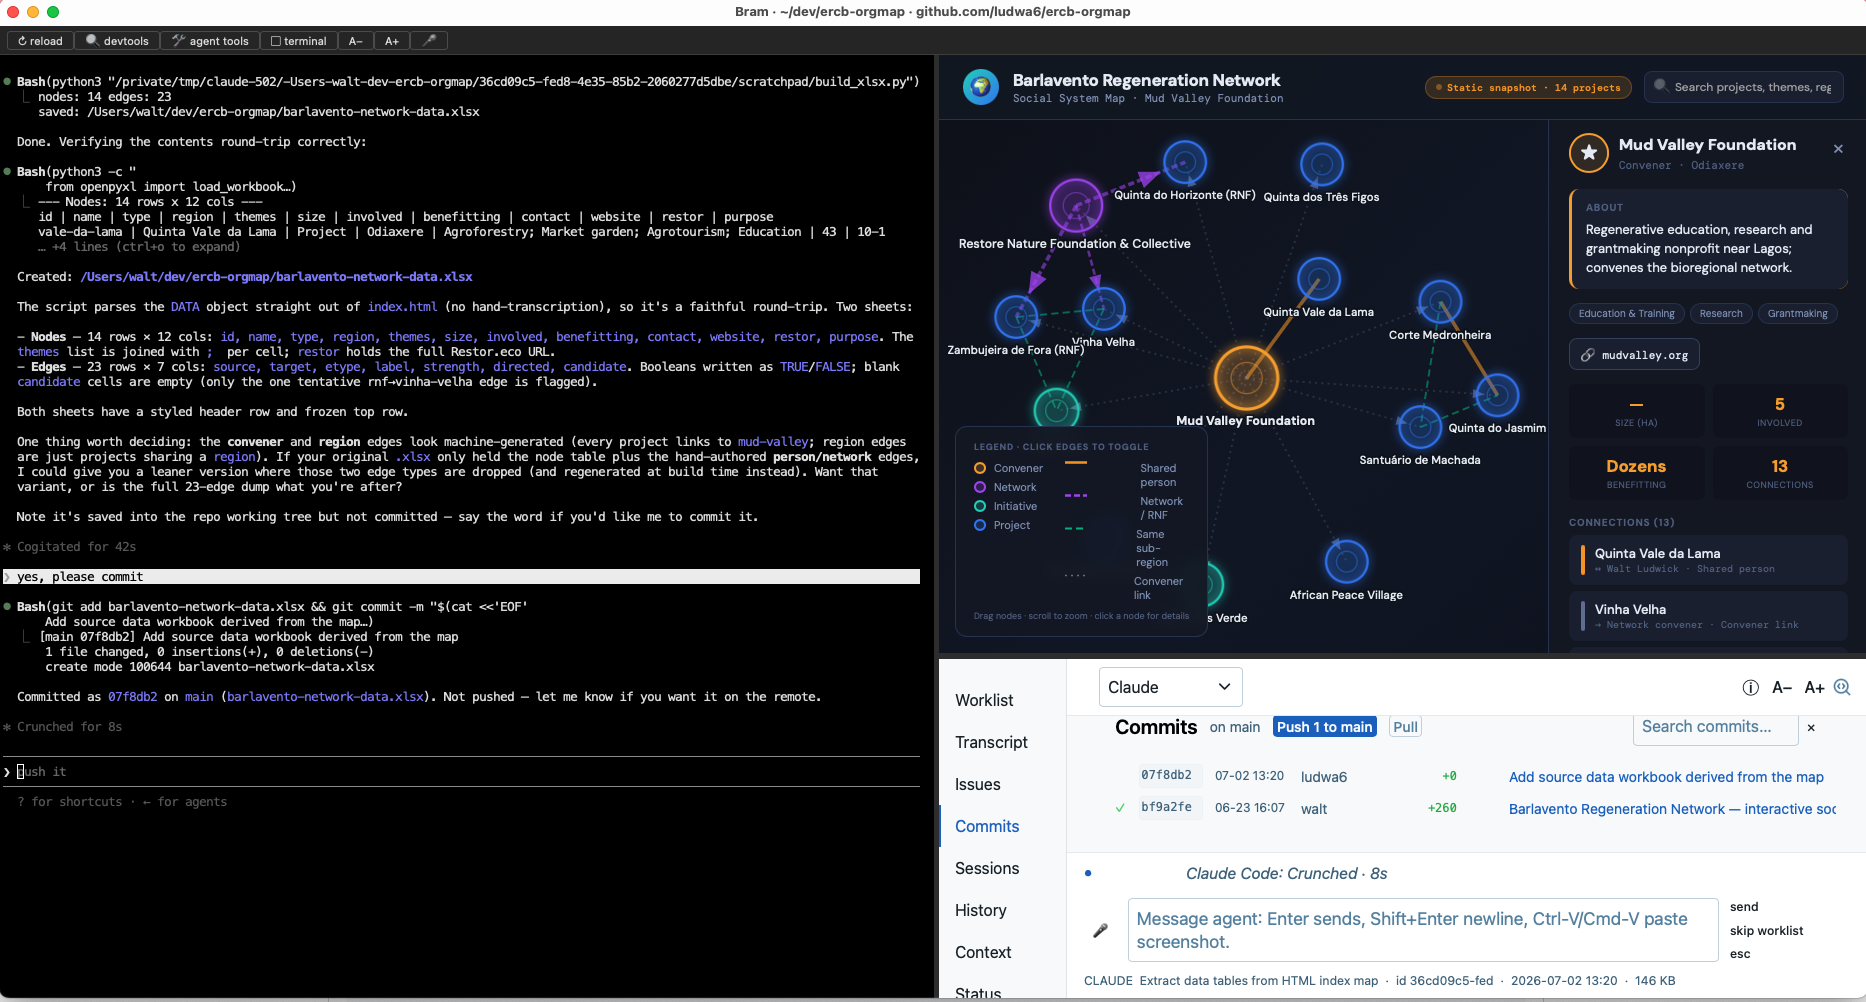Open the Context sidebar tab
The height and width of the screenshot is (1002, 1866).
coord(983,952)
